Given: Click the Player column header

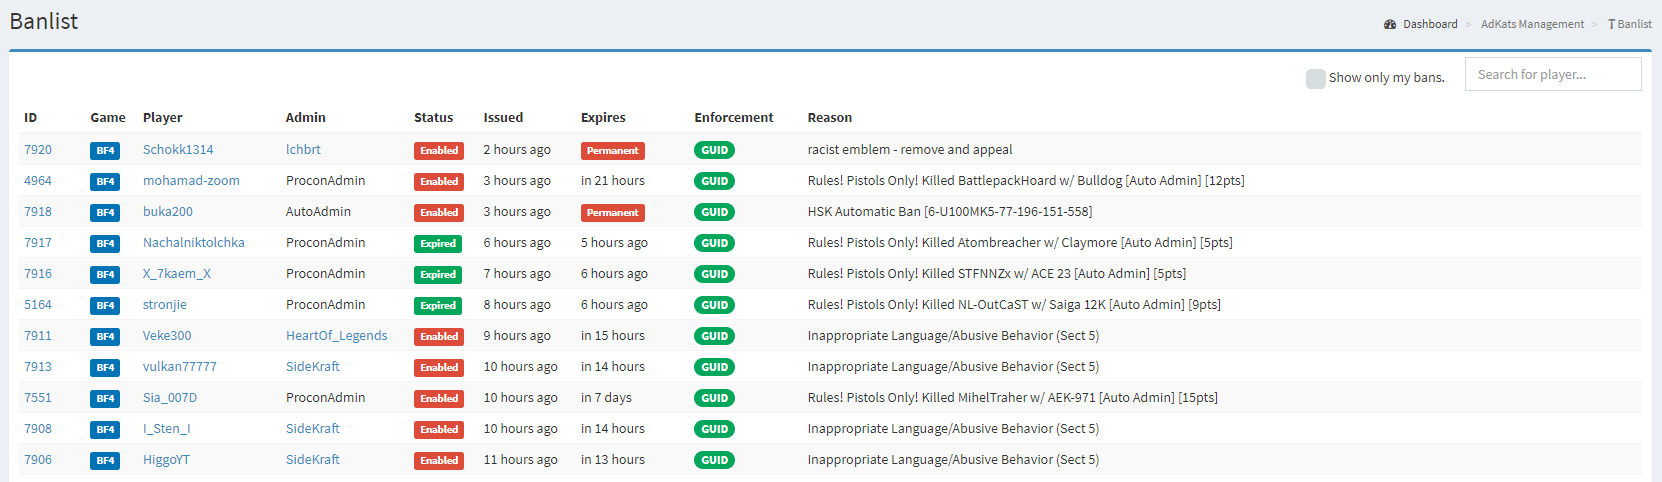Looking at the screenshot, I should point(163,118).
